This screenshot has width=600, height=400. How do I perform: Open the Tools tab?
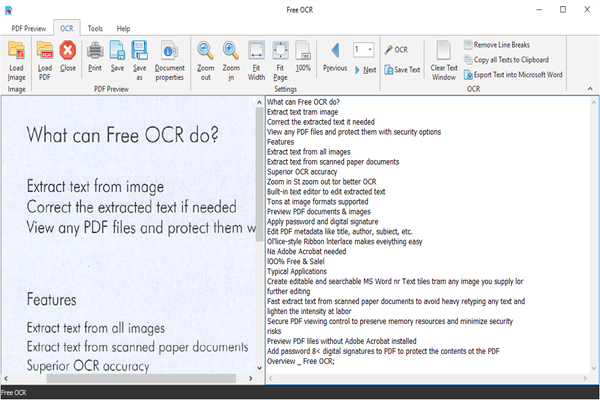coord(94,29)
